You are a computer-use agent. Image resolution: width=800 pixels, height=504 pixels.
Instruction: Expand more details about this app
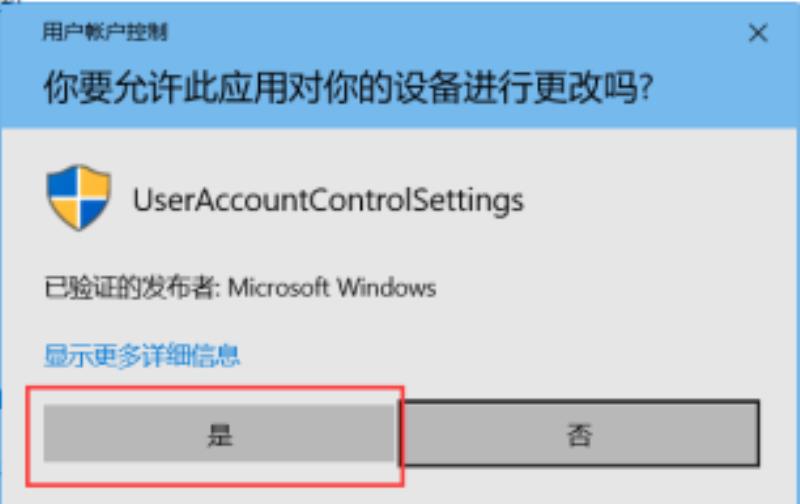tap(141, 356)
